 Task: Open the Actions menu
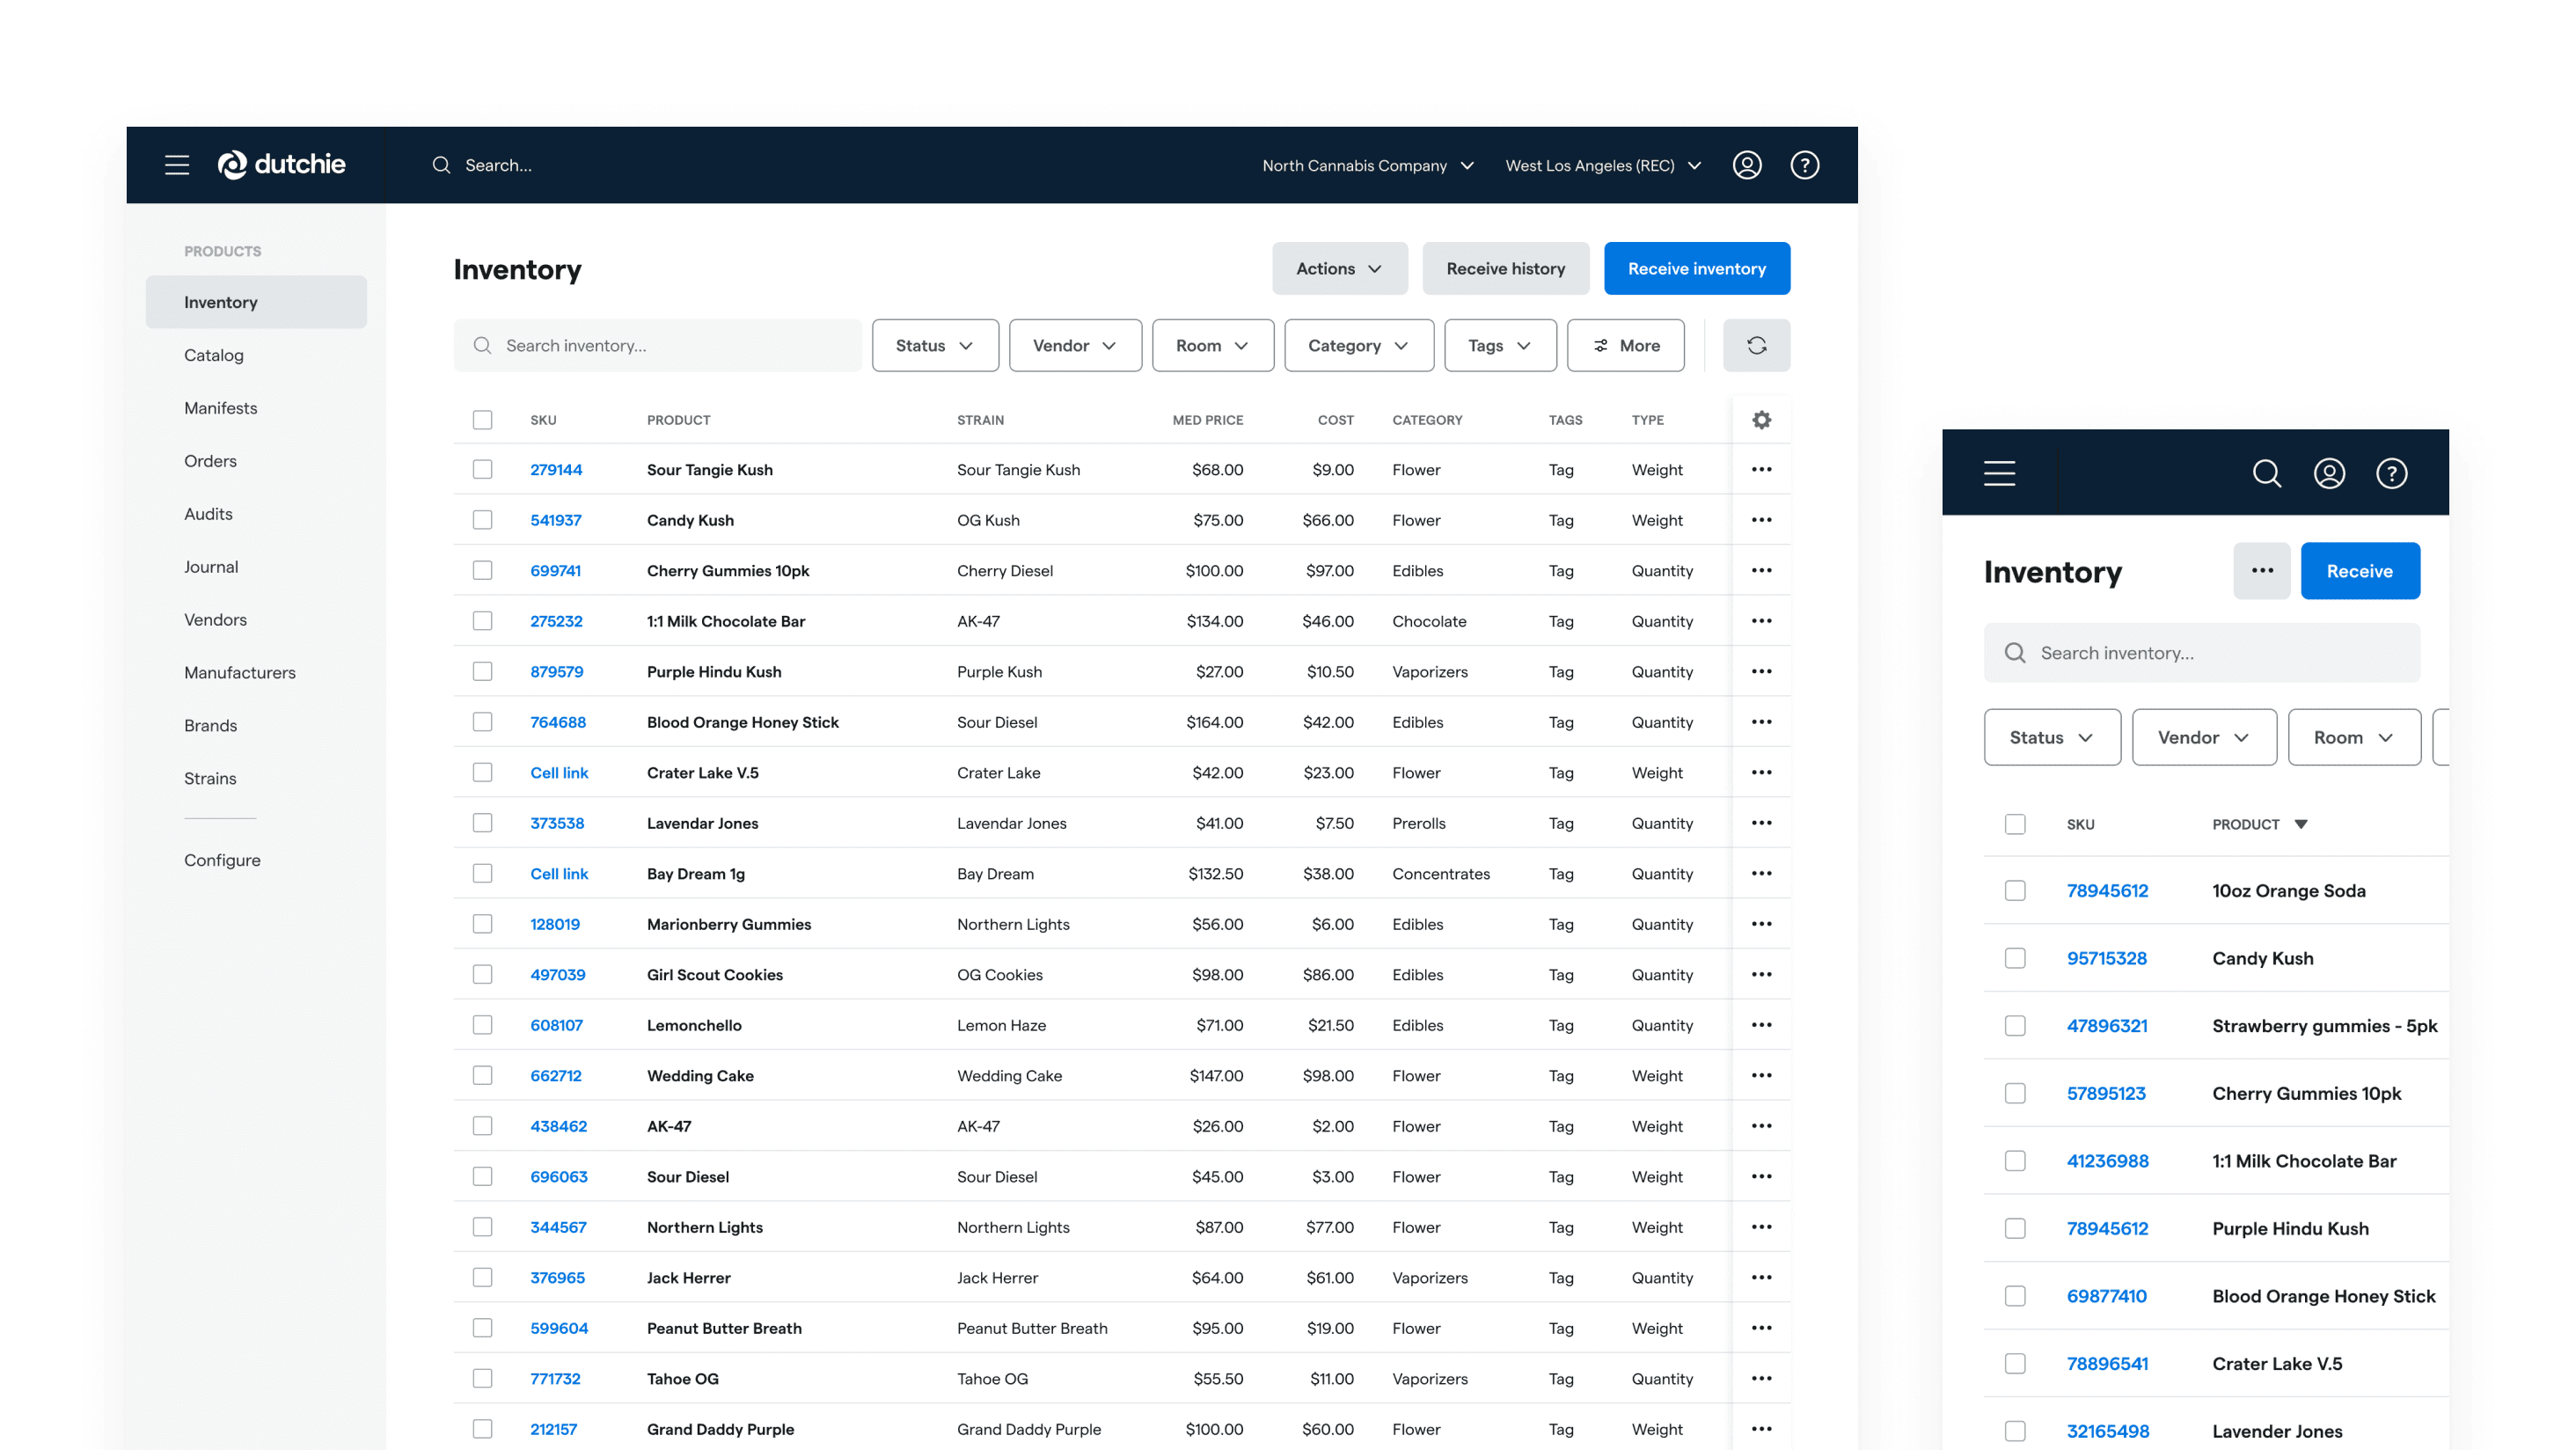(x=1339, y=268)
